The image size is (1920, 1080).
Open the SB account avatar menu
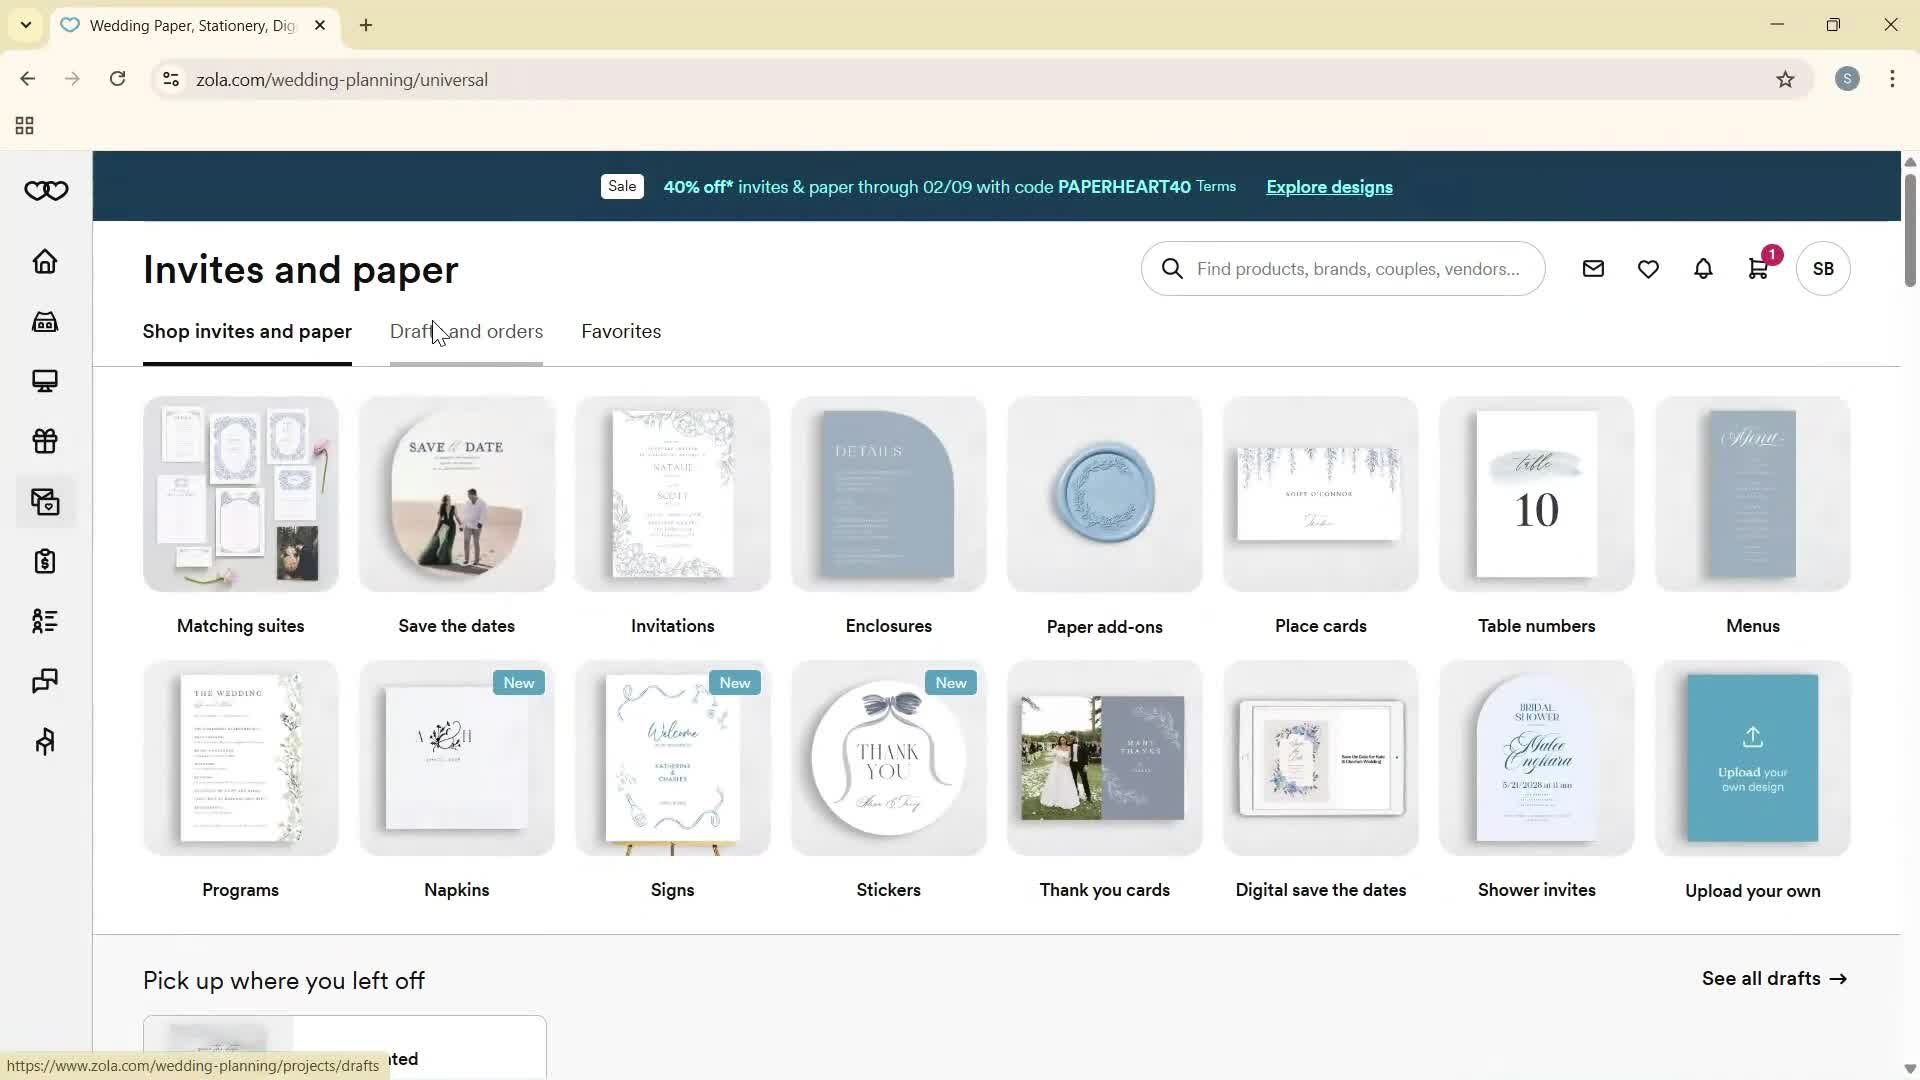click(1823, 268)
